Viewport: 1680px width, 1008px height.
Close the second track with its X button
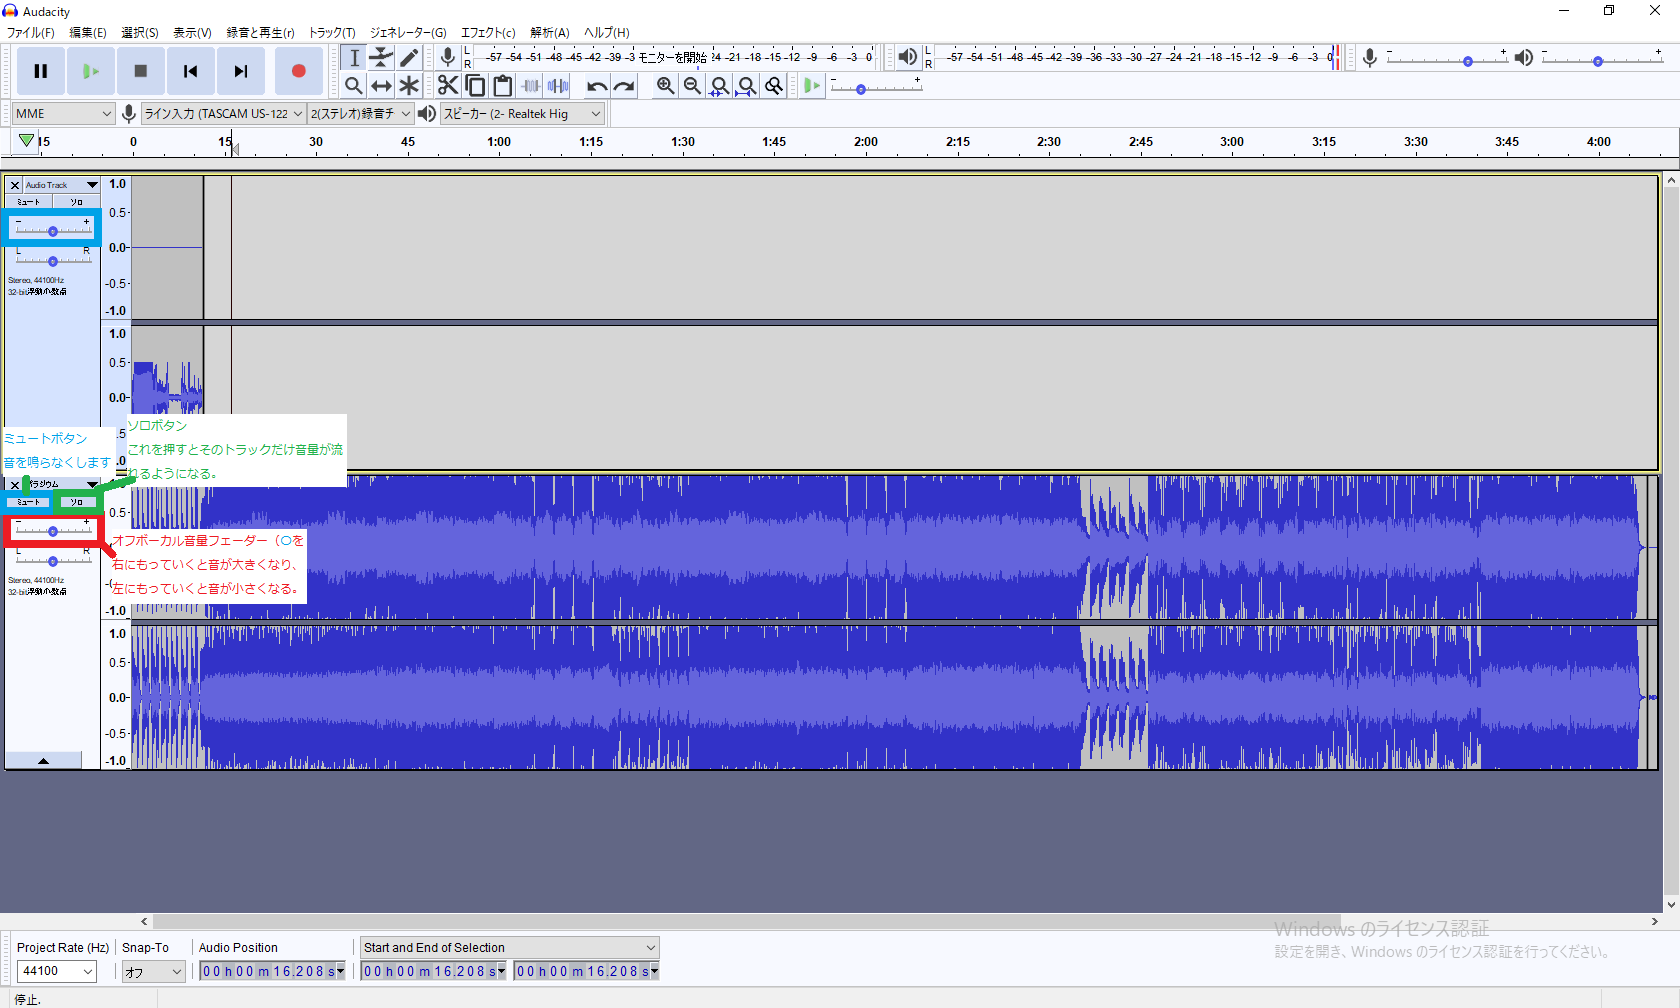[x=14, y=484]
